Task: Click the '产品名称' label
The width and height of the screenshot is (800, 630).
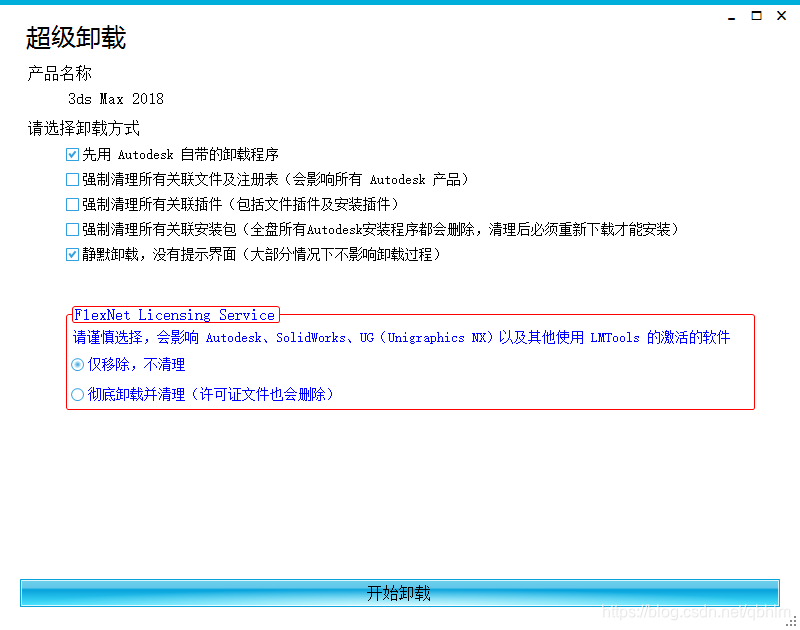Action: tap(60, 73)
